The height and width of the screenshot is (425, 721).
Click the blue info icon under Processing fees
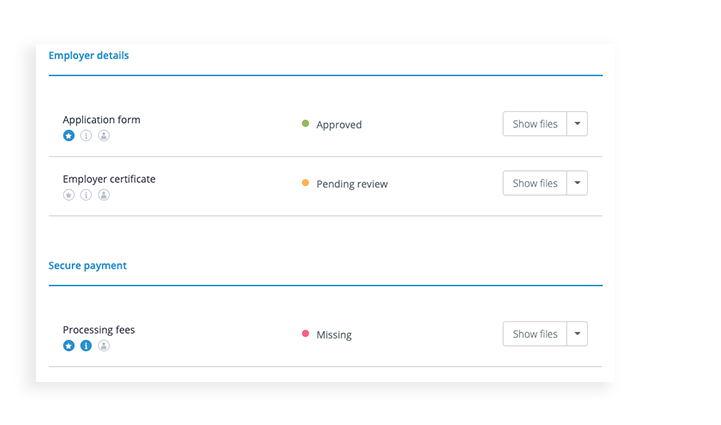(86, 346)
